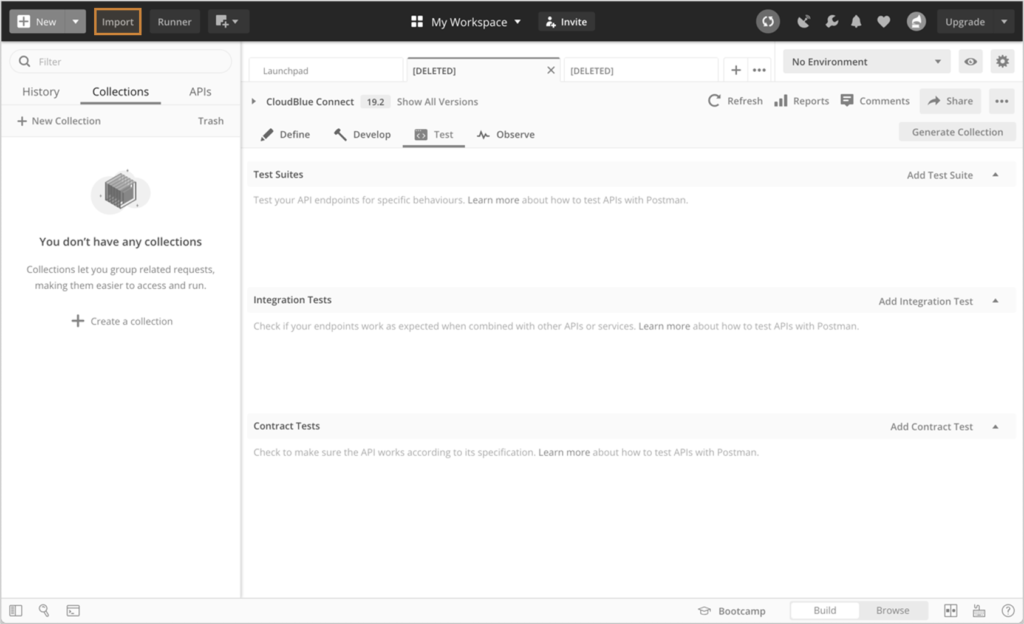
Task: Click the Generate Collection button
Action: pyautogui.click(x=957, y=132)
